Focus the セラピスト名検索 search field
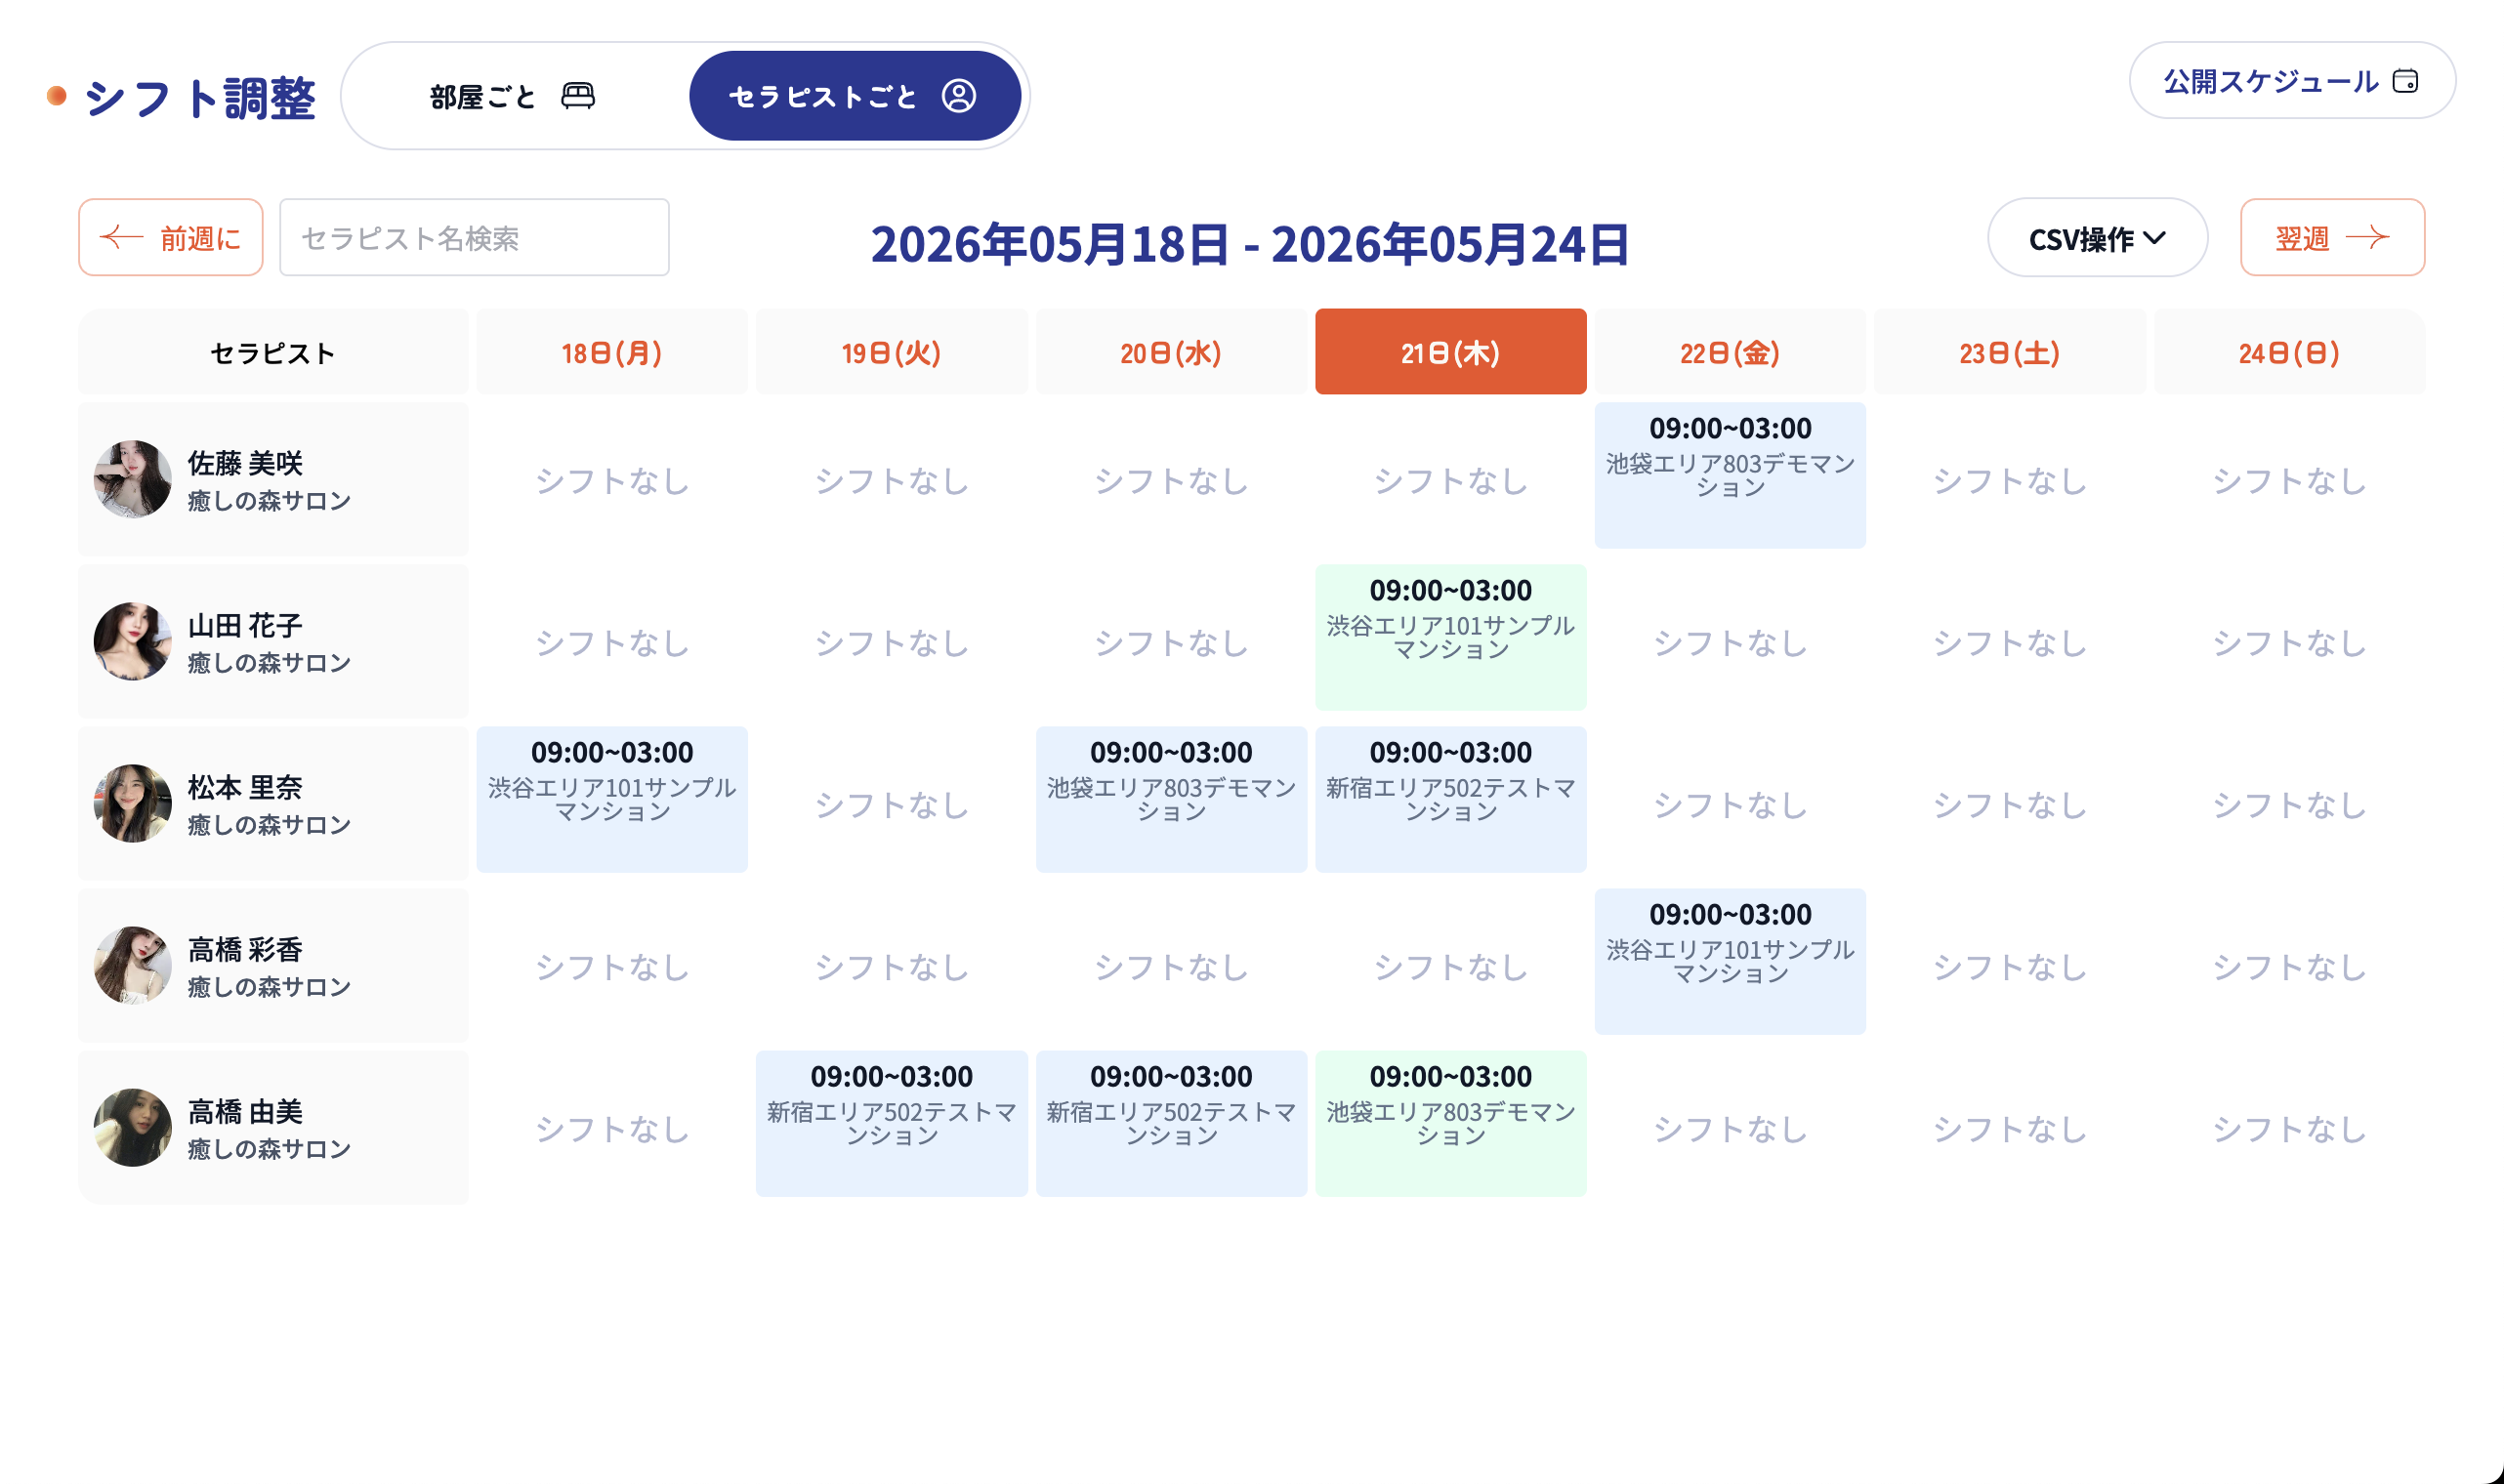Screen dimensions: 2504x1484 tap(474, 238)
